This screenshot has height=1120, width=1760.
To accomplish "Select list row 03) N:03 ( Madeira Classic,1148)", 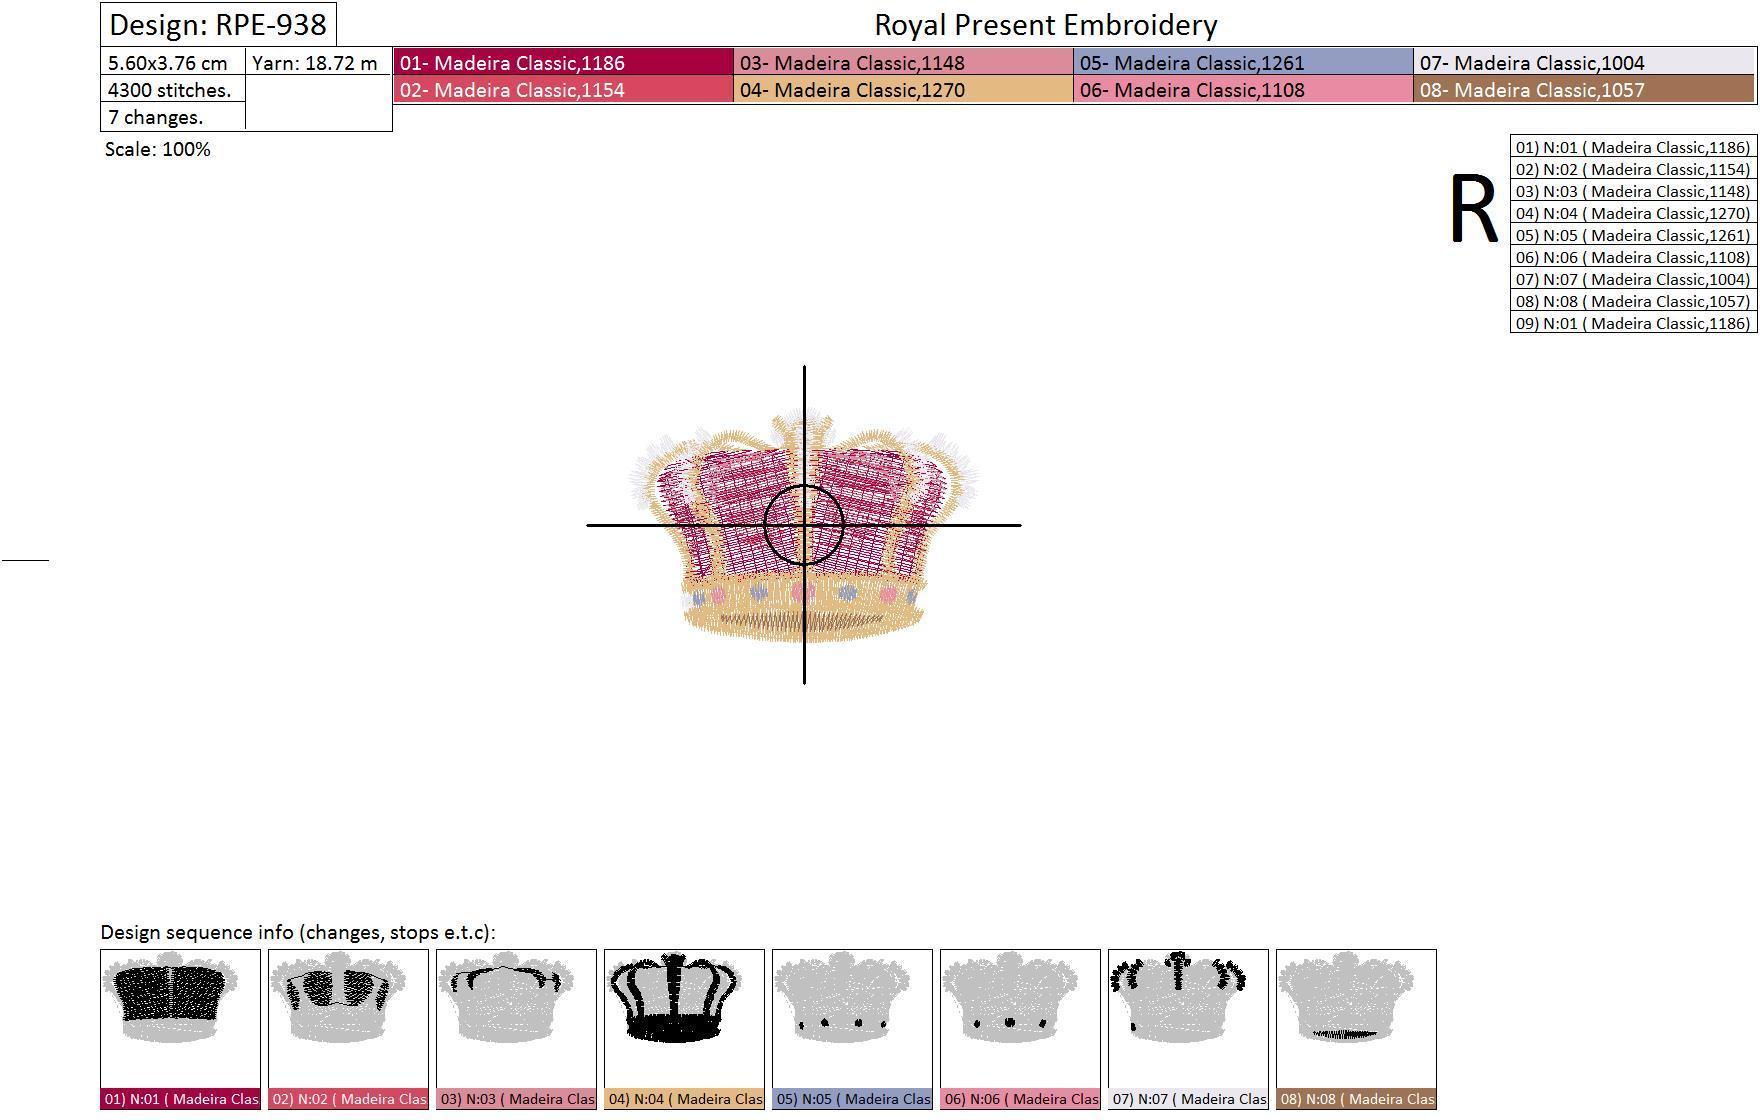I will (1633, 191).
